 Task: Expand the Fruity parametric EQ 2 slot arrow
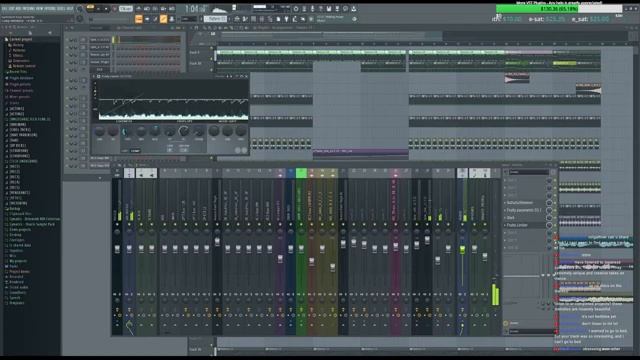pyautogui.click(x=505, y=210)
